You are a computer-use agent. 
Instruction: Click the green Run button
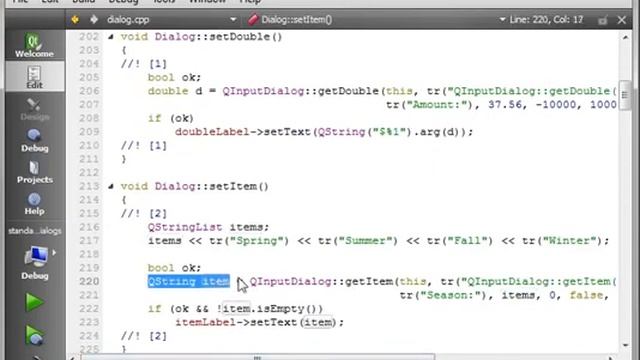[34, 302]
